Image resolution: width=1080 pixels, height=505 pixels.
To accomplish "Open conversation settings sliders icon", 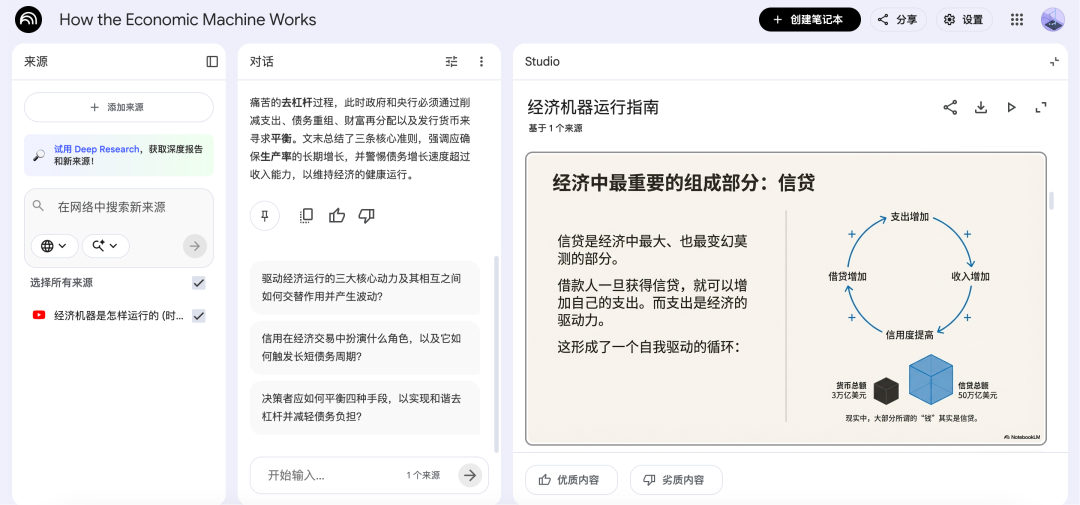I will click(451, 61).
